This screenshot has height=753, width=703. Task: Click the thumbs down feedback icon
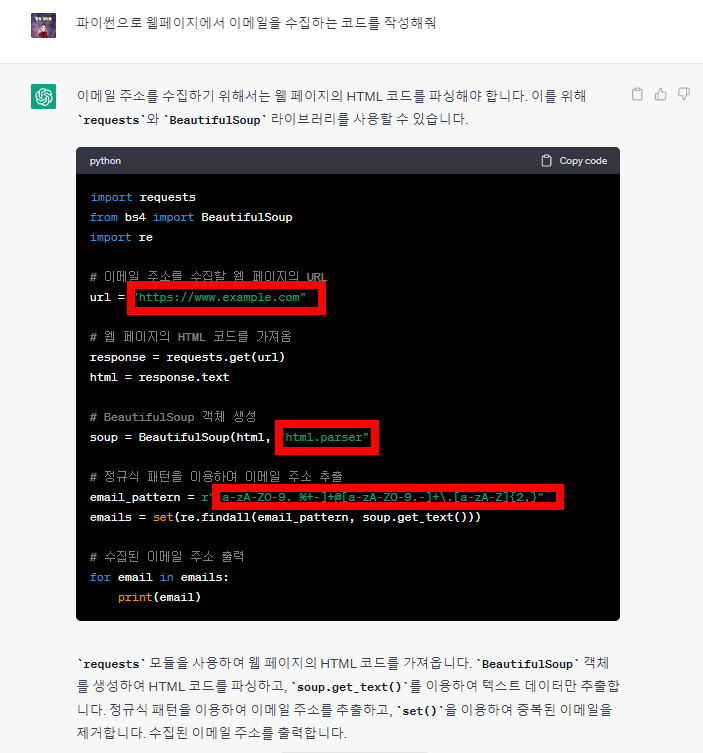[684, 94]
